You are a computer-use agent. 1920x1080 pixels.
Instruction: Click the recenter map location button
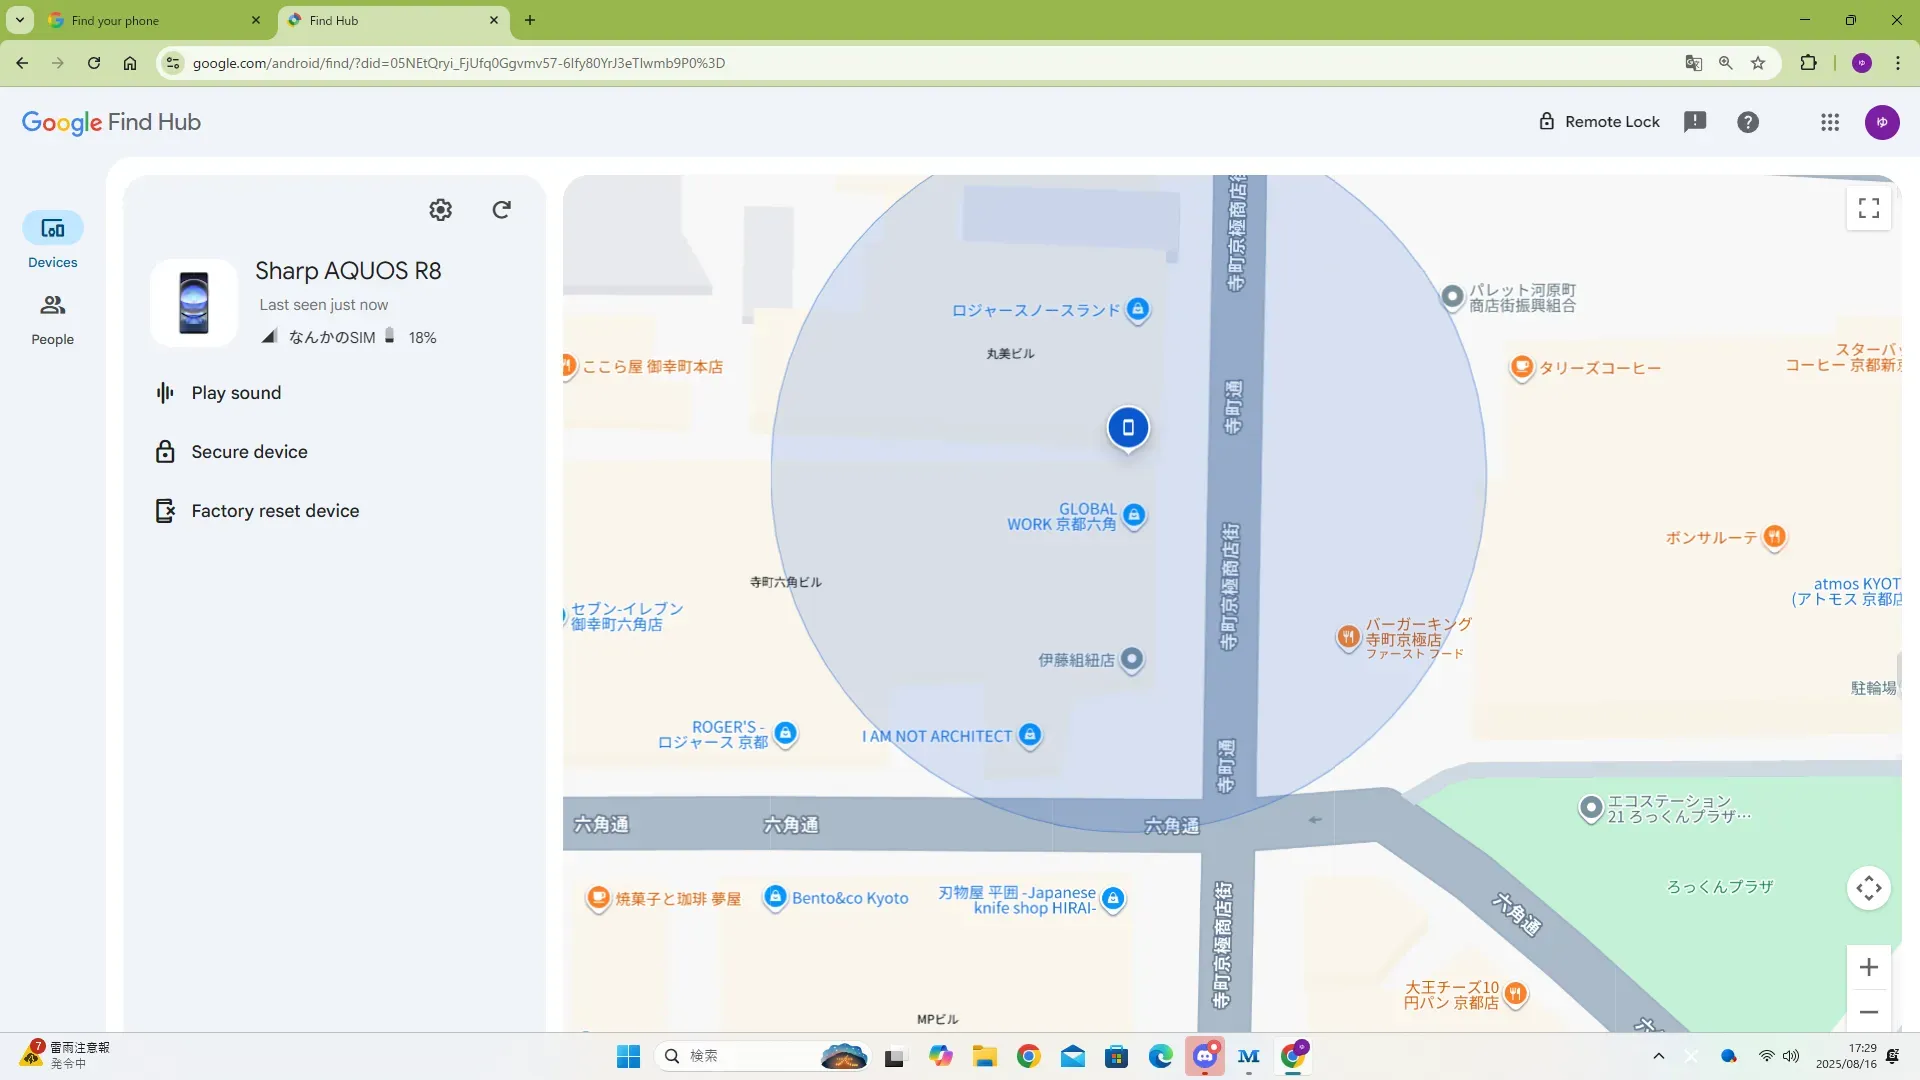tap(1868, 888)
